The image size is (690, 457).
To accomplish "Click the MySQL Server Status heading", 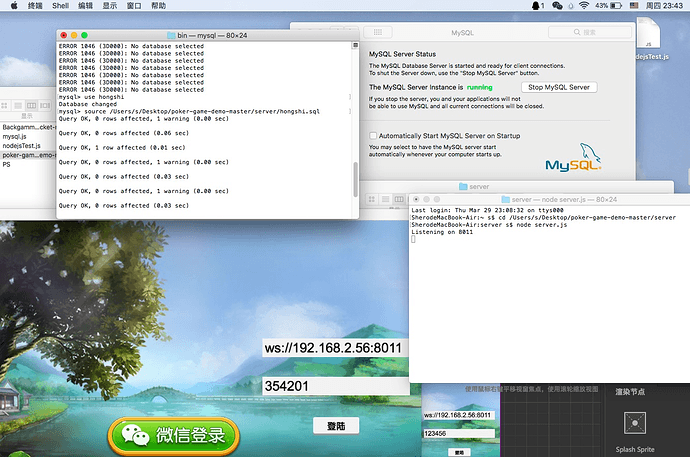I will [x=402, y=54].
